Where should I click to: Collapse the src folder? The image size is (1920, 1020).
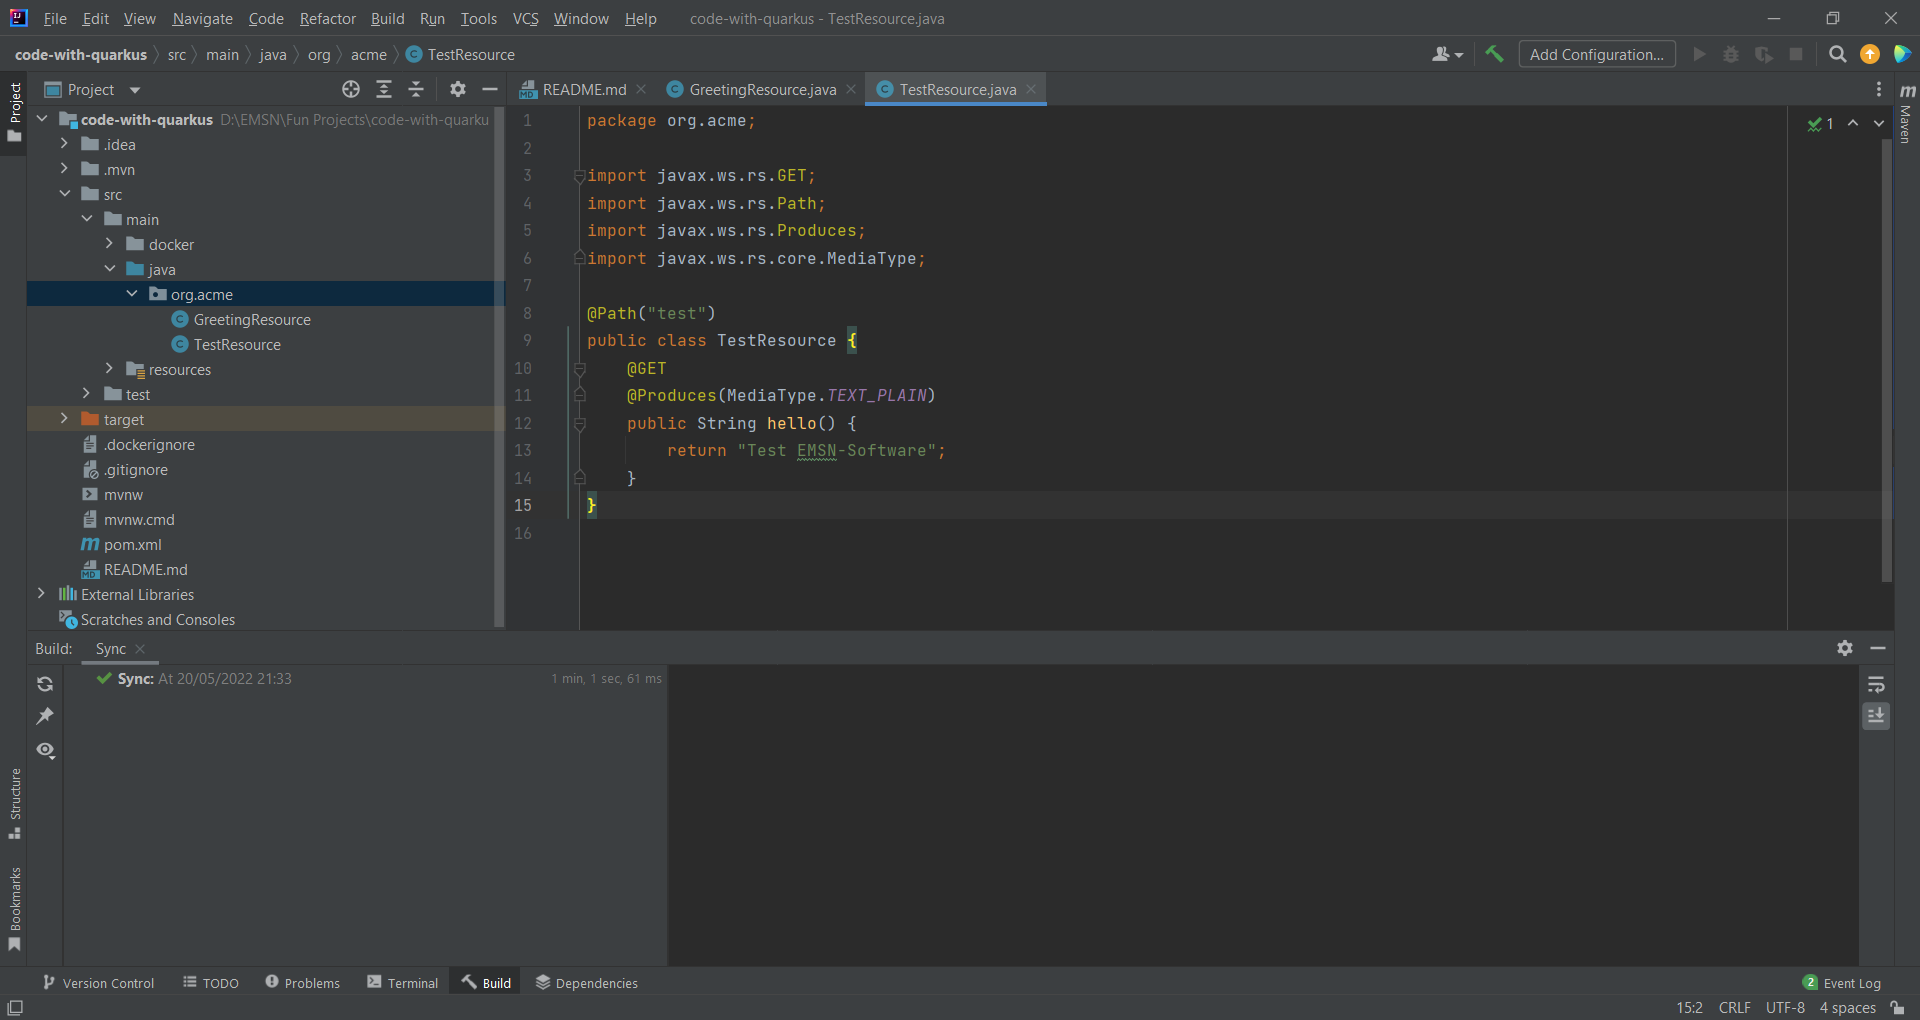(64, 194)
